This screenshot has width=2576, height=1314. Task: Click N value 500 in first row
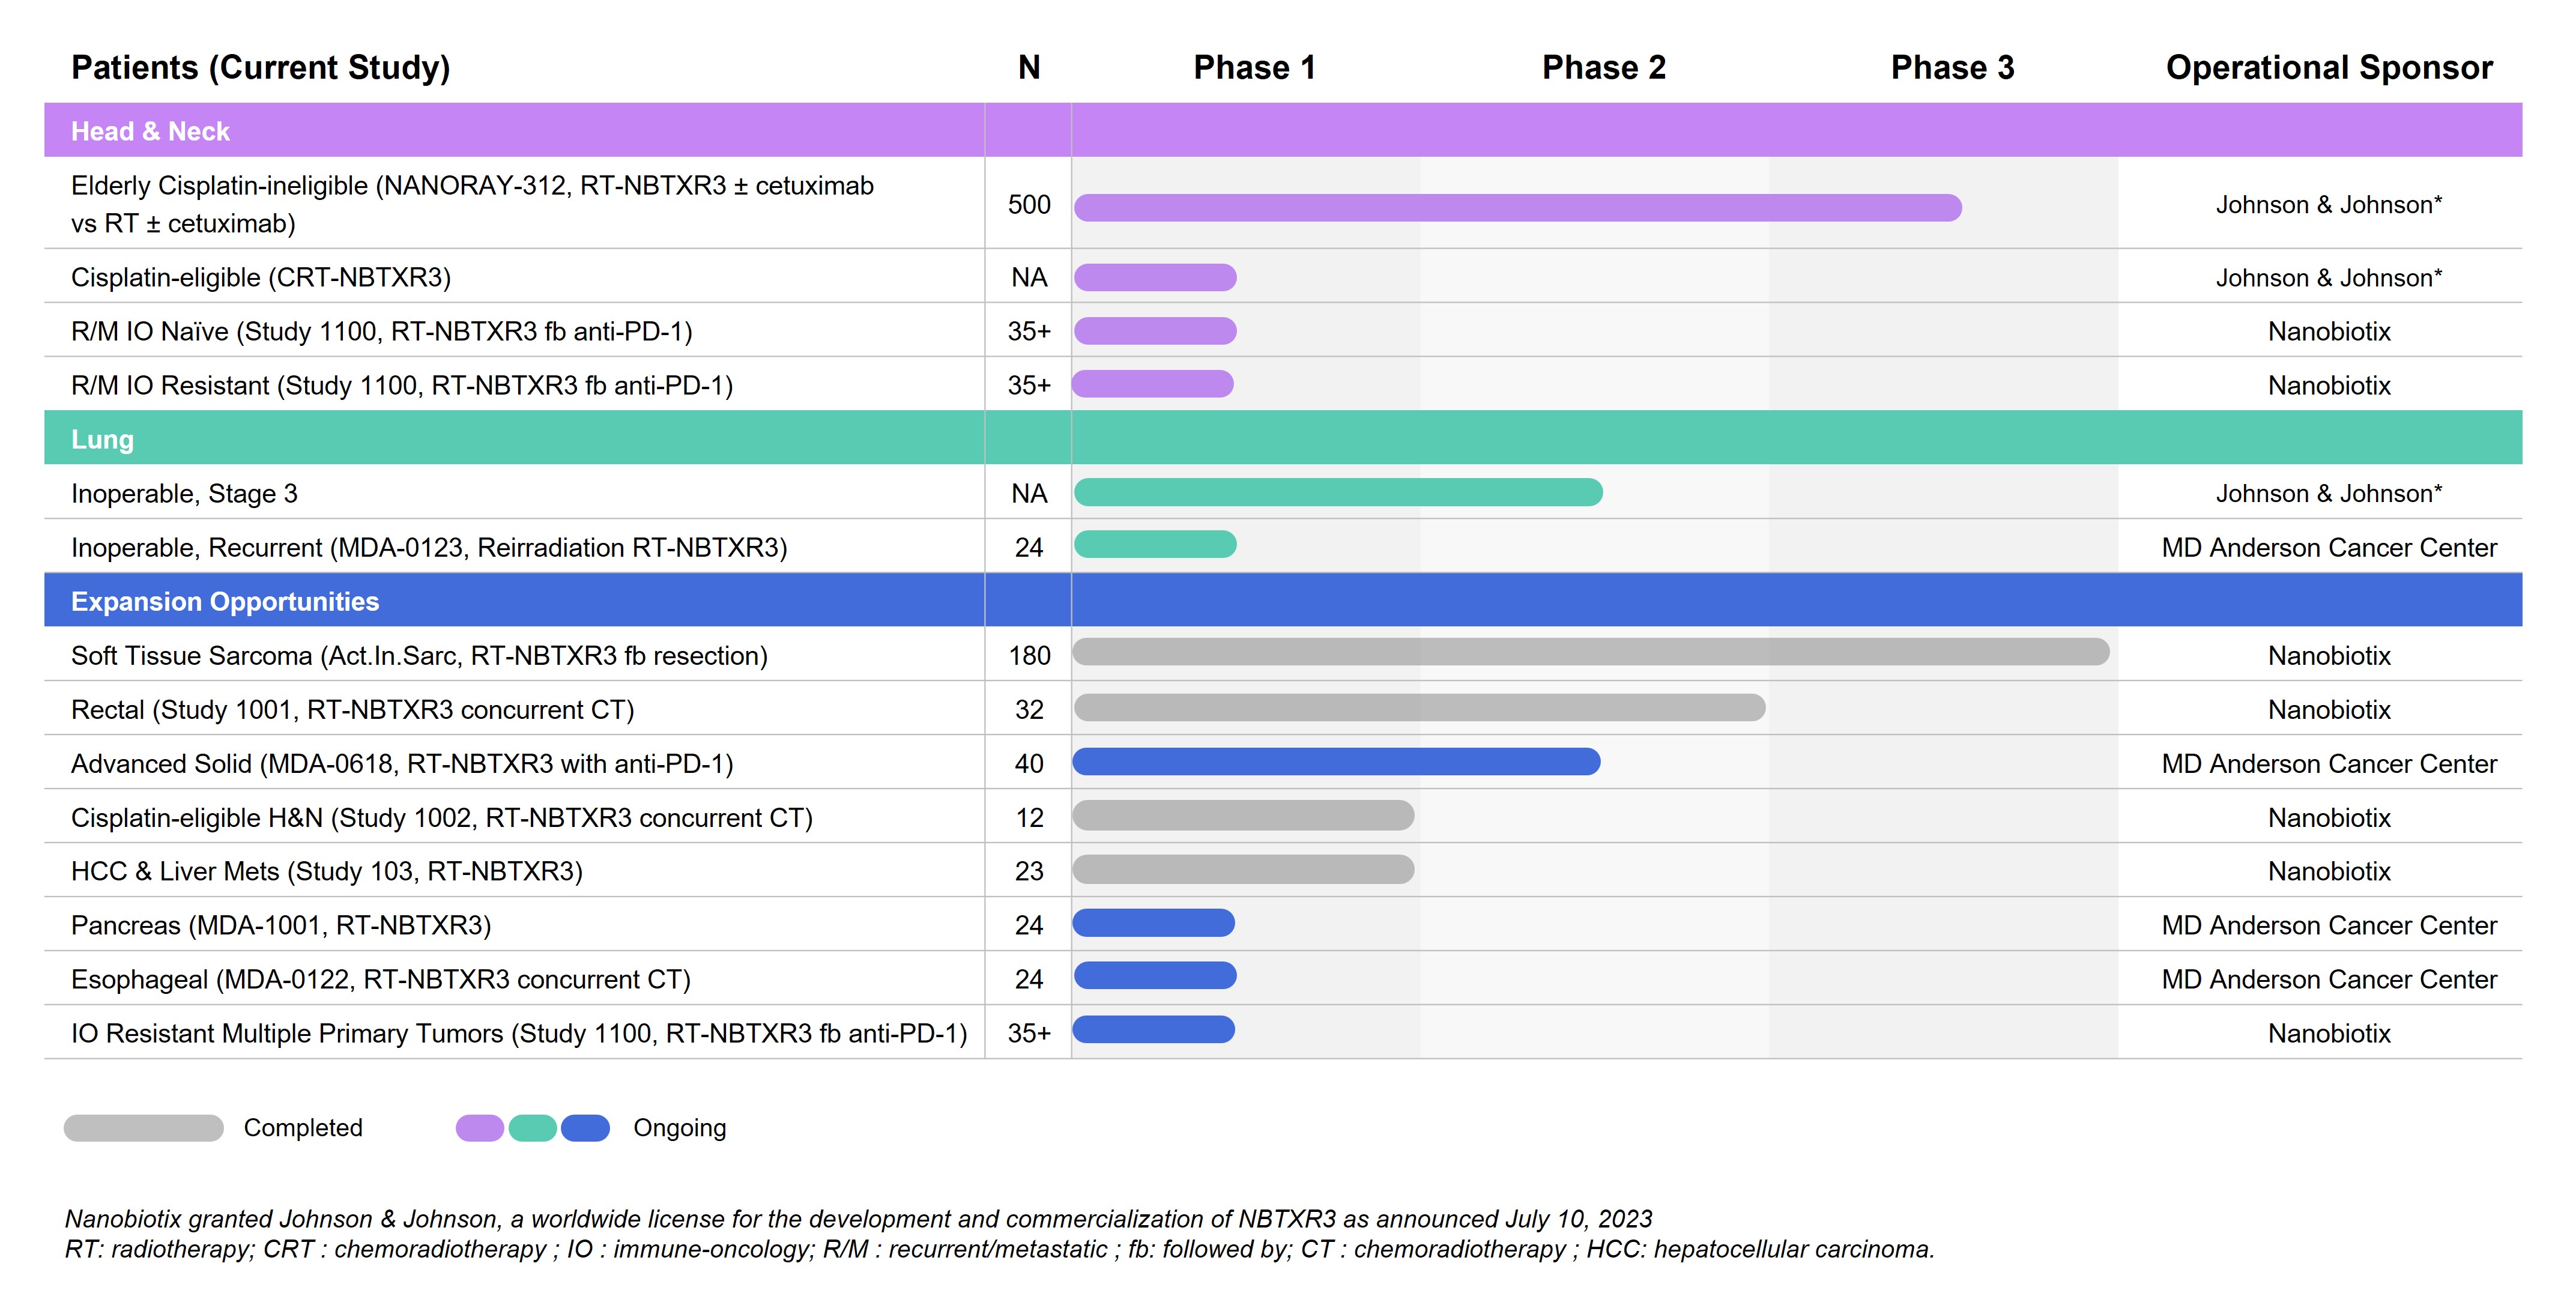coord(1028,205)
